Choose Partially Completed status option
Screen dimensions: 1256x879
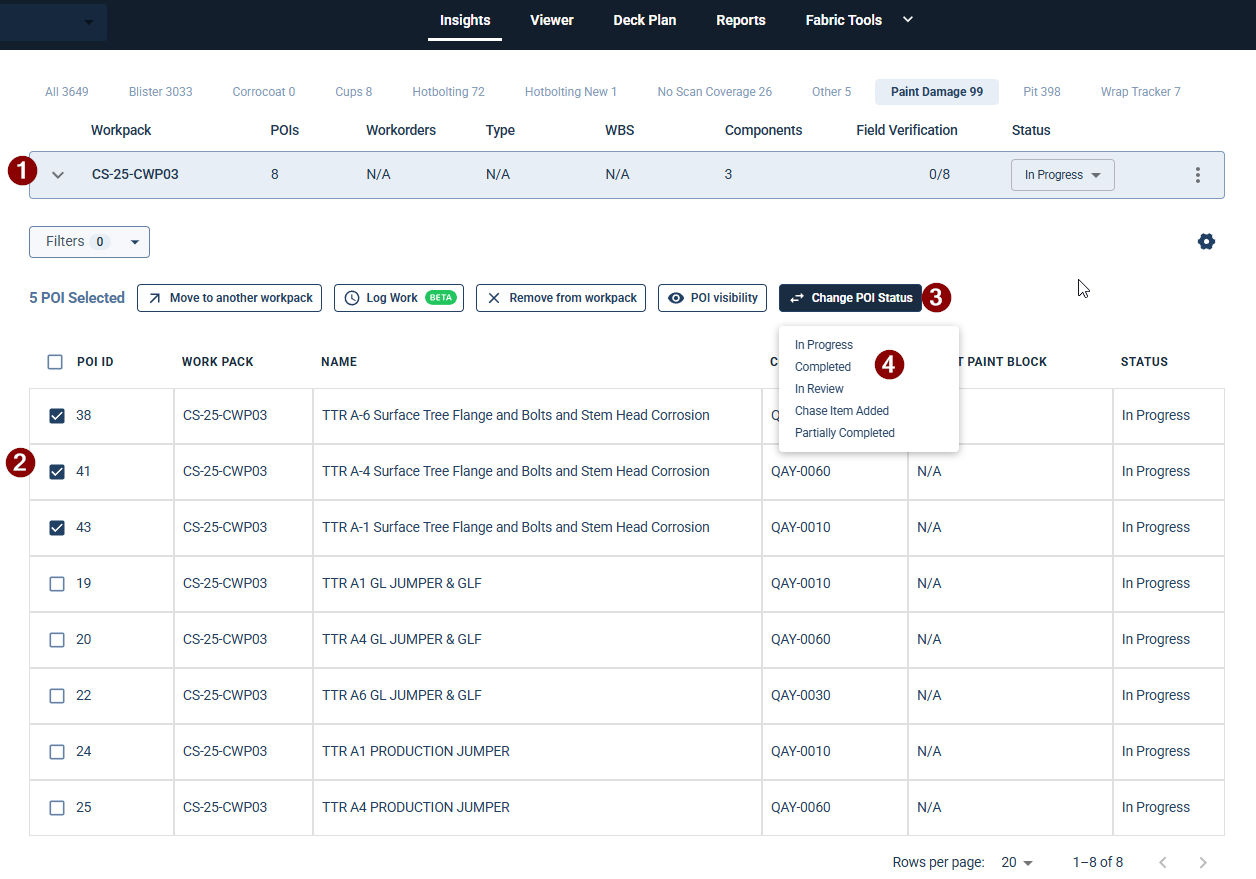(844, 433)
